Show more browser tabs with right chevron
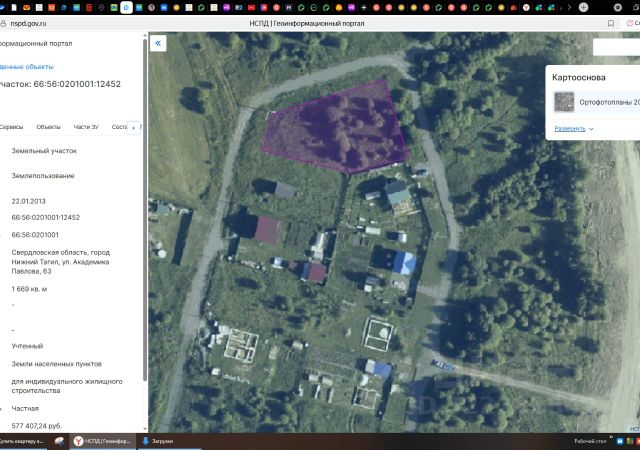The width and height of the screenshot is (640, 450). pos(569,7)
